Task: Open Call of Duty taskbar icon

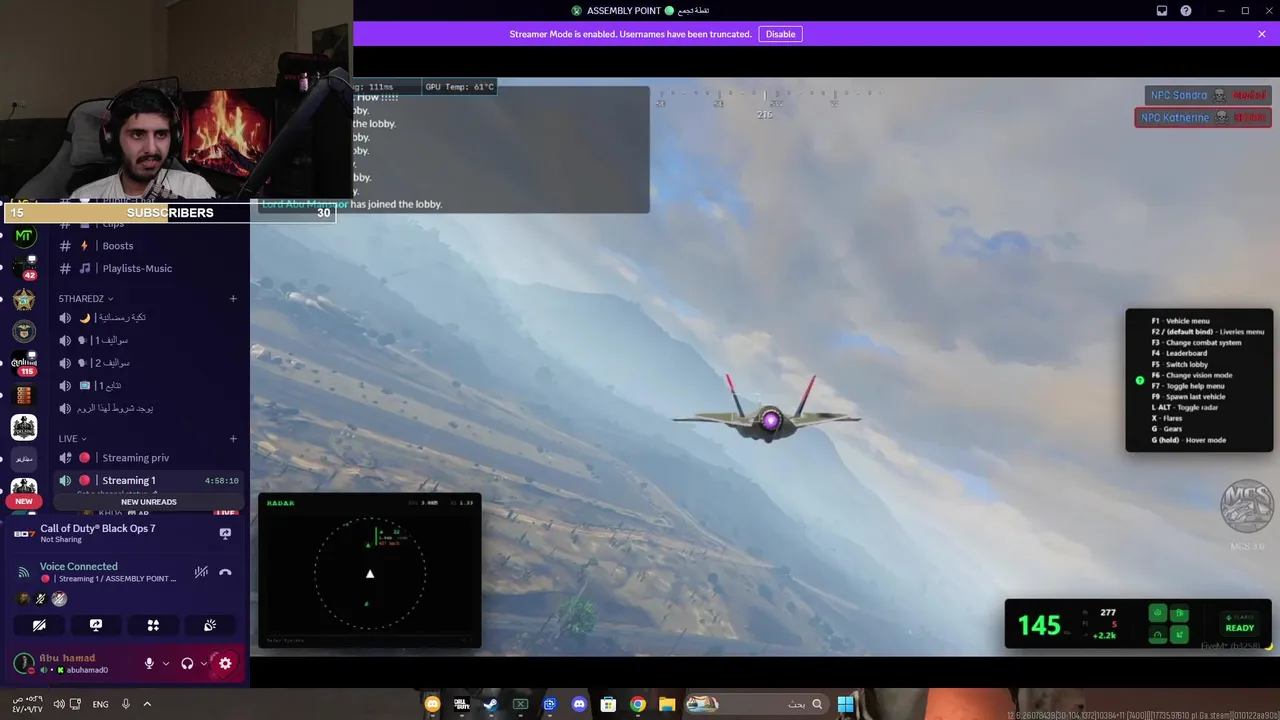Action: pos(461,704)
